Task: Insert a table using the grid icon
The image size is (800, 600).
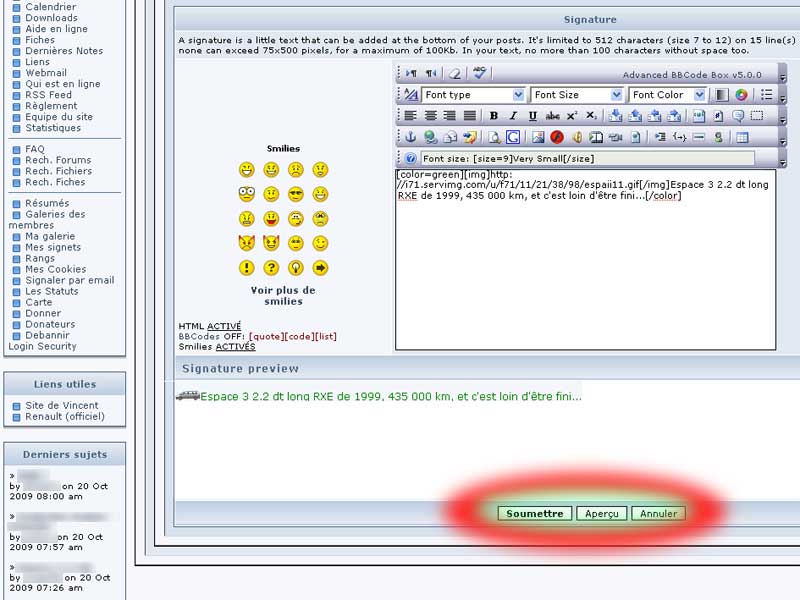Action: [742, 137]
